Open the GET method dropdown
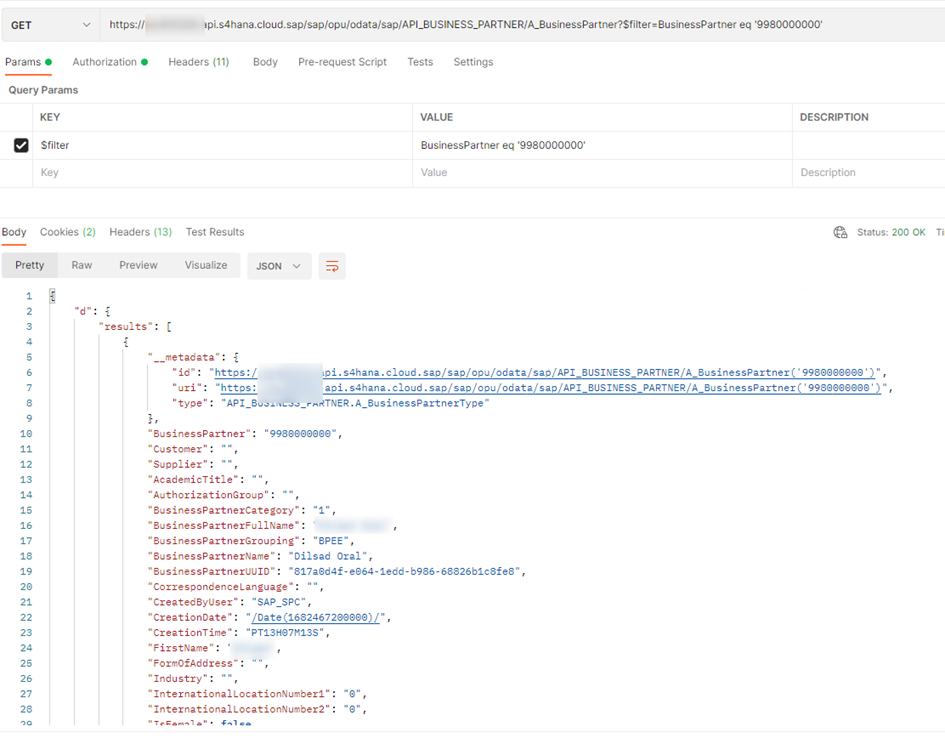 click(50, 24)
